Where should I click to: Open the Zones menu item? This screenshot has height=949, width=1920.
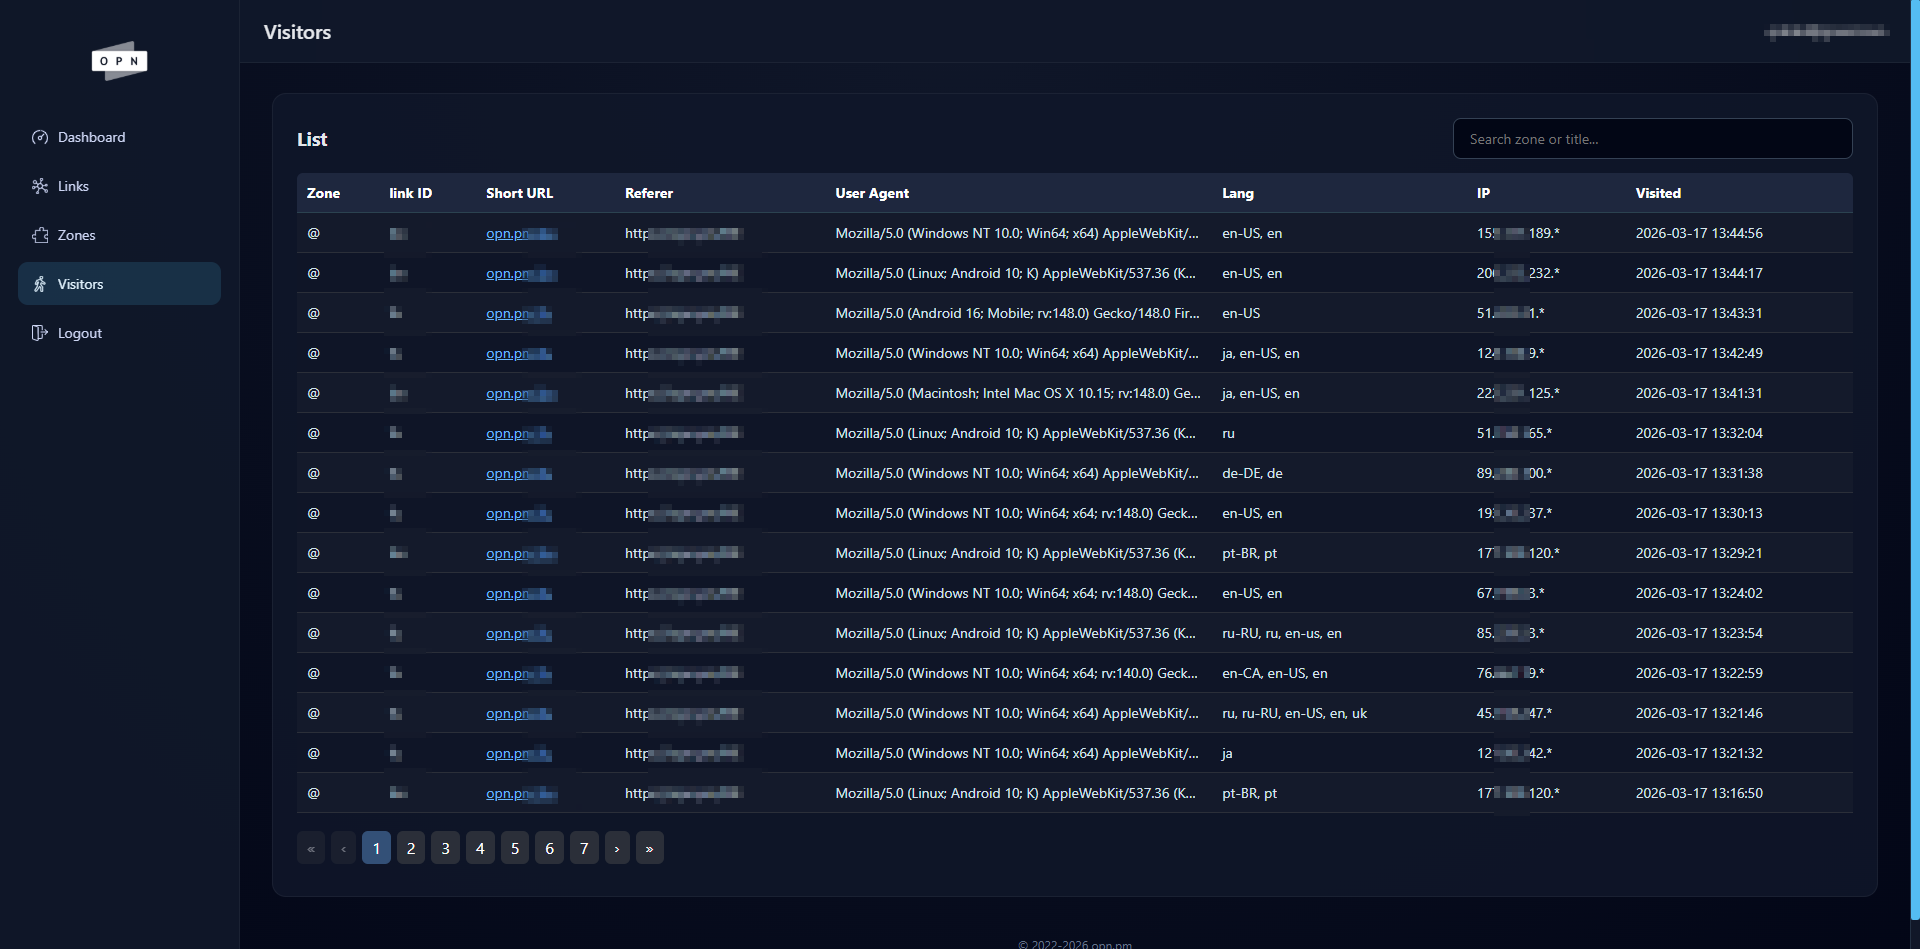click(119, 235)
